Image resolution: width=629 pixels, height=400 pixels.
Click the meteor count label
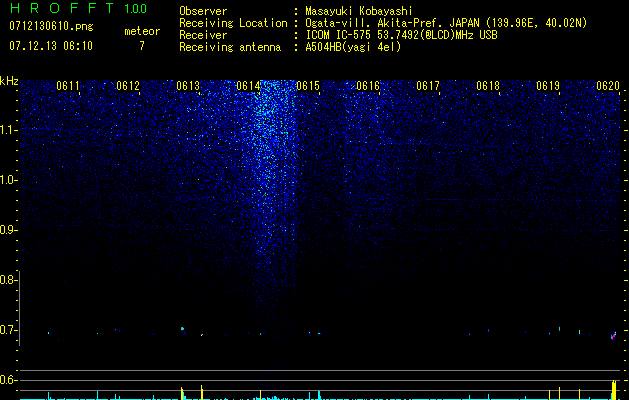click(142, 31)
